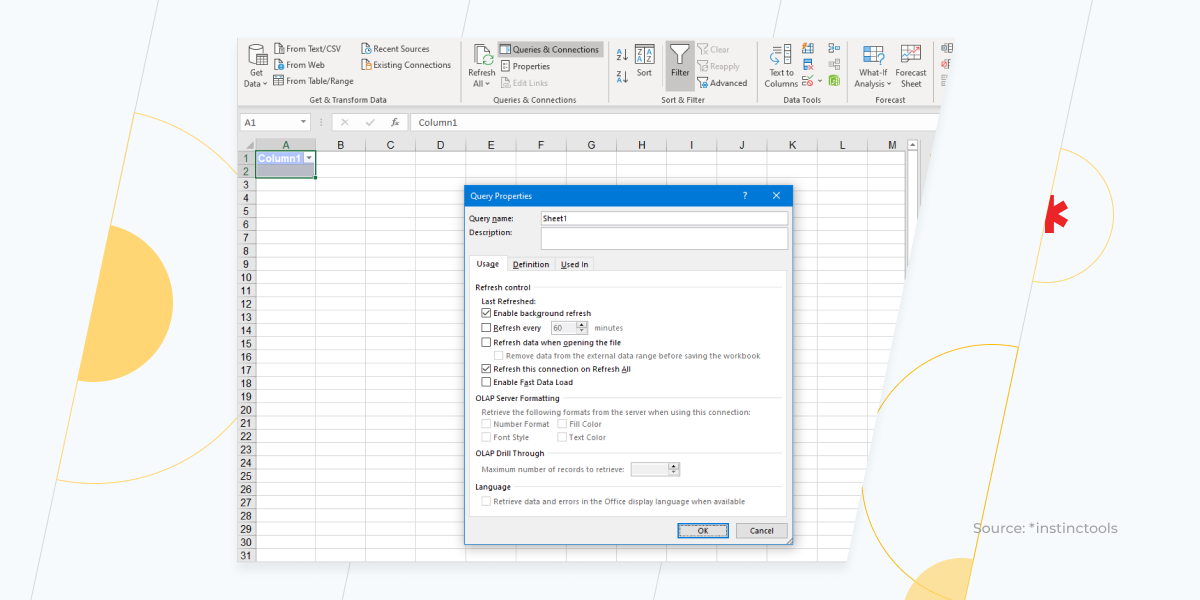Increase the refresh minutes spinner

point(583,325)
